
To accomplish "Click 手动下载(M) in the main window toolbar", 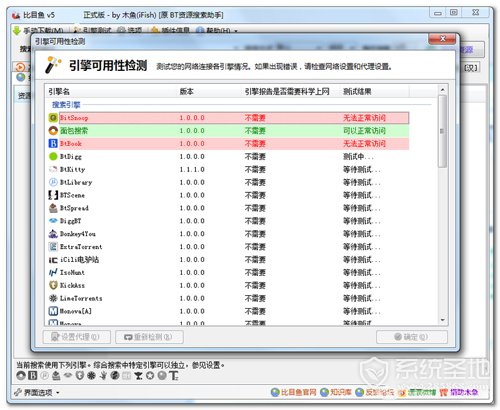I will [x=38, y=30].
